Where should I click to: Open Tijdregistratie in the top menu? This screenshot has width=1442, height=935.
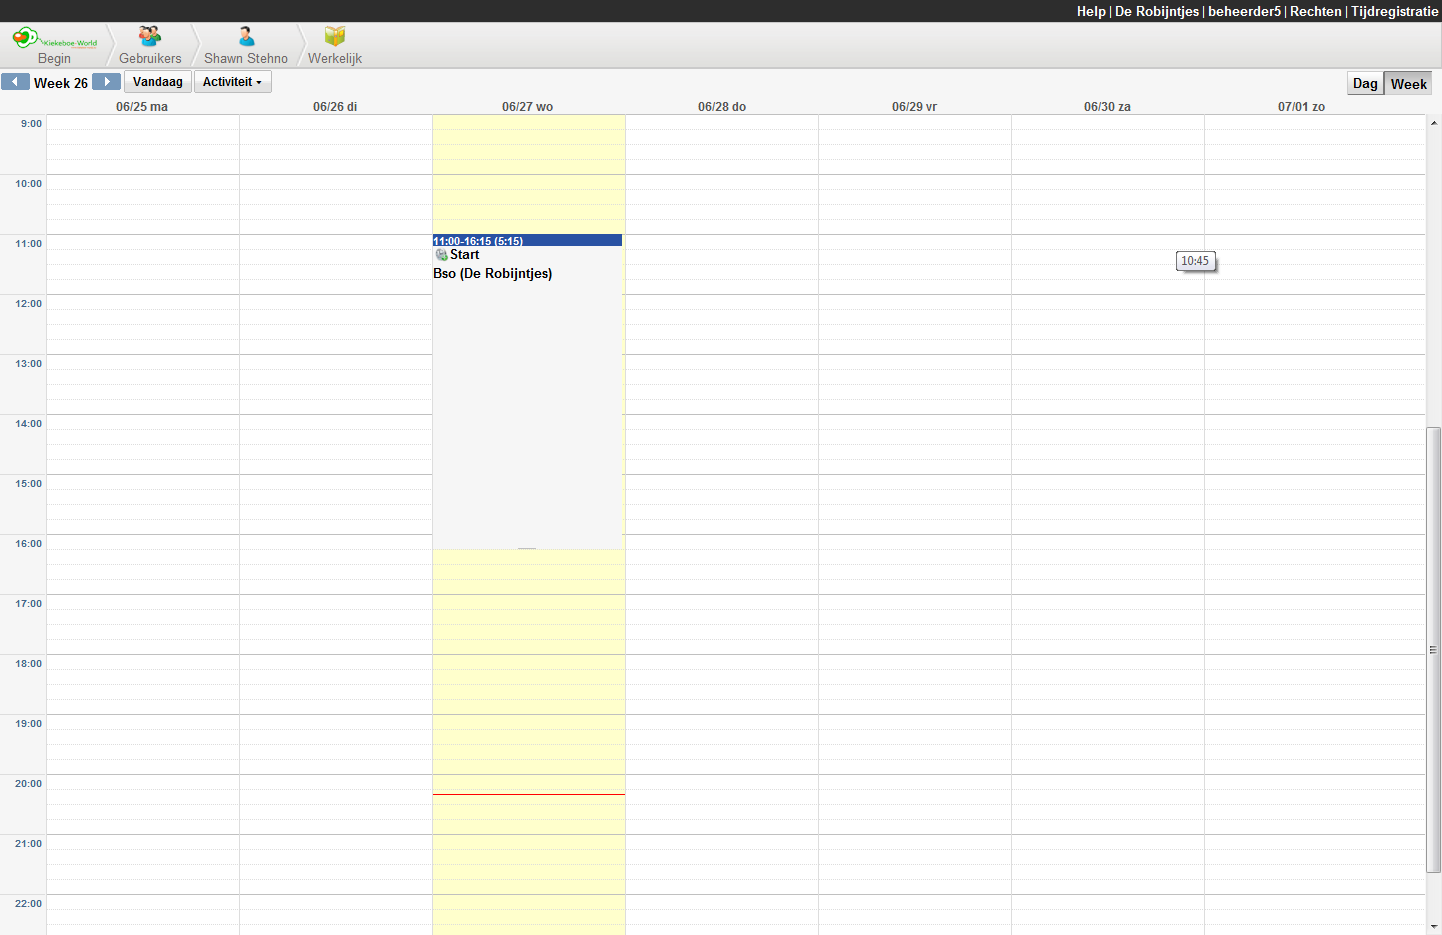1394,11
